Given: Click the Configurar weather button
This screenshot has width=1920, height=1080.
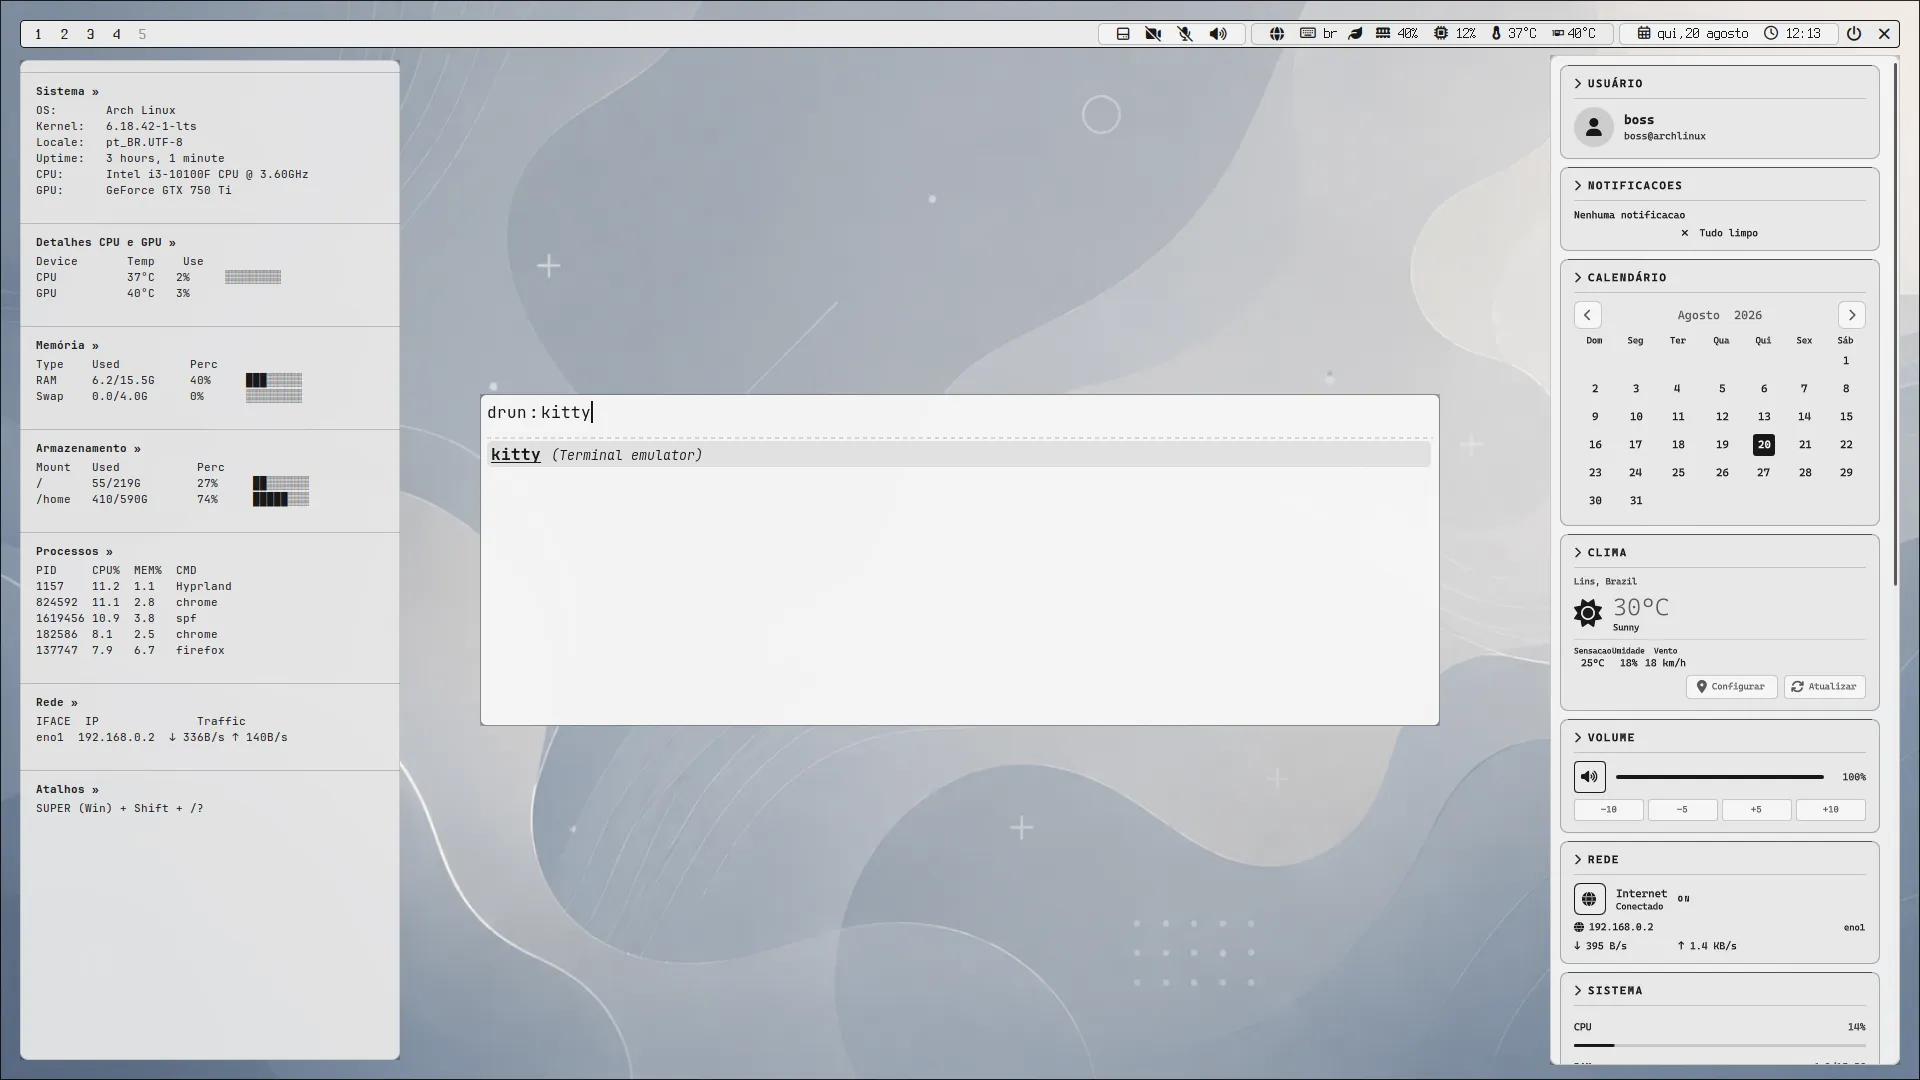Looking at the screenshot, I should [x=1731, y=687].
